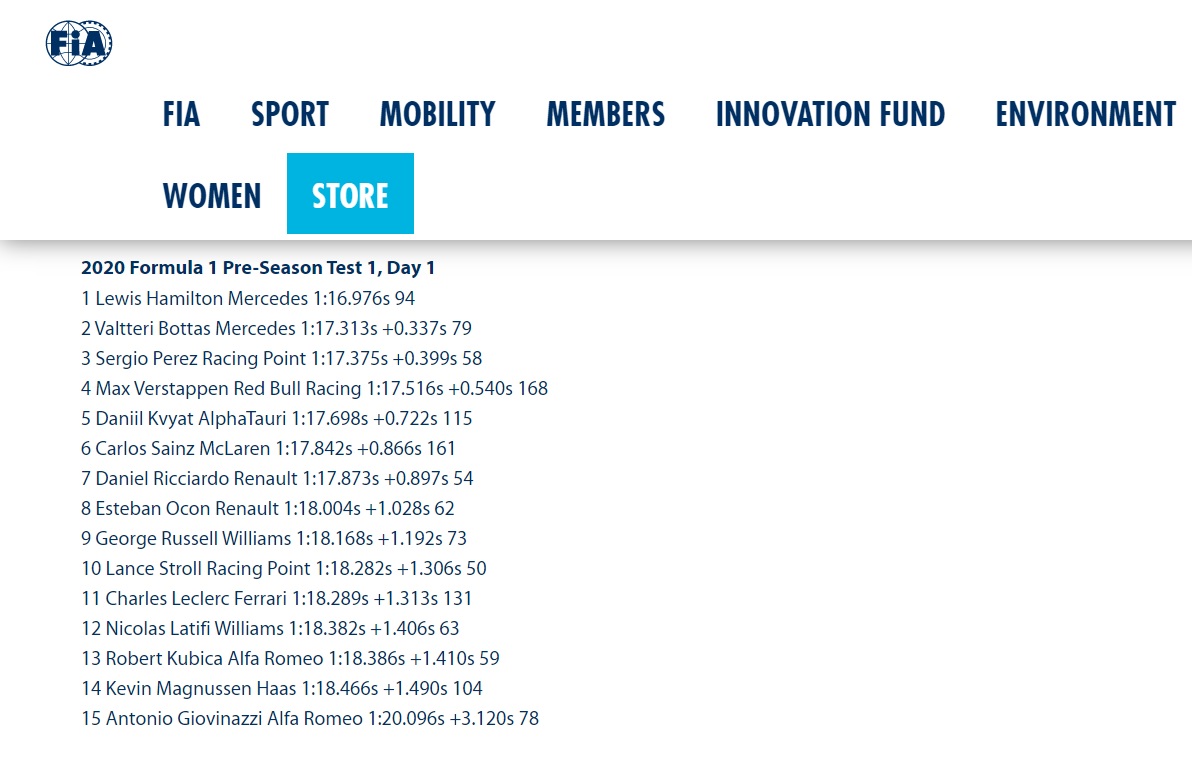Click the FIA logo icon
This screenshot has height=768, width=1192.
[x=79, y=44]
